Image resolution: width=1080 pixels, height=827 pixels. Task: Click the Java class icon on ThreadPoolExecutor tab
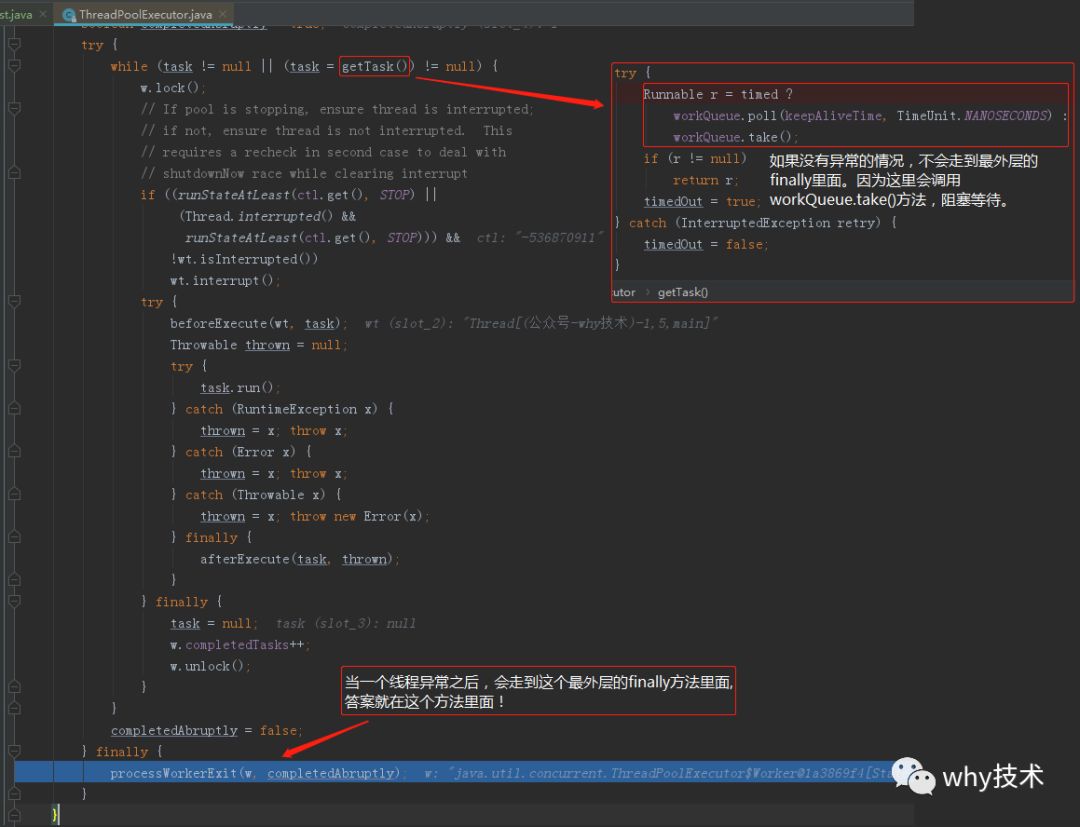pos(68,14)
